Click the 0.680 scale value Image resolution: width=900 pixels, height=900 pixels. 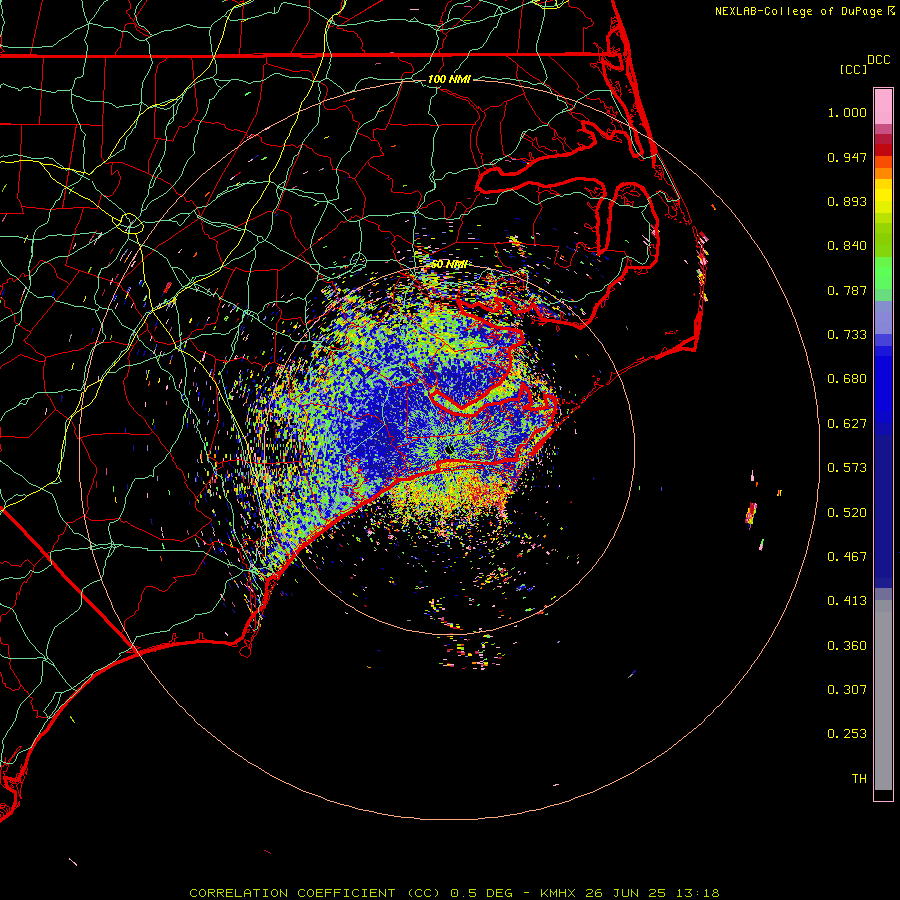click(847, 379)
